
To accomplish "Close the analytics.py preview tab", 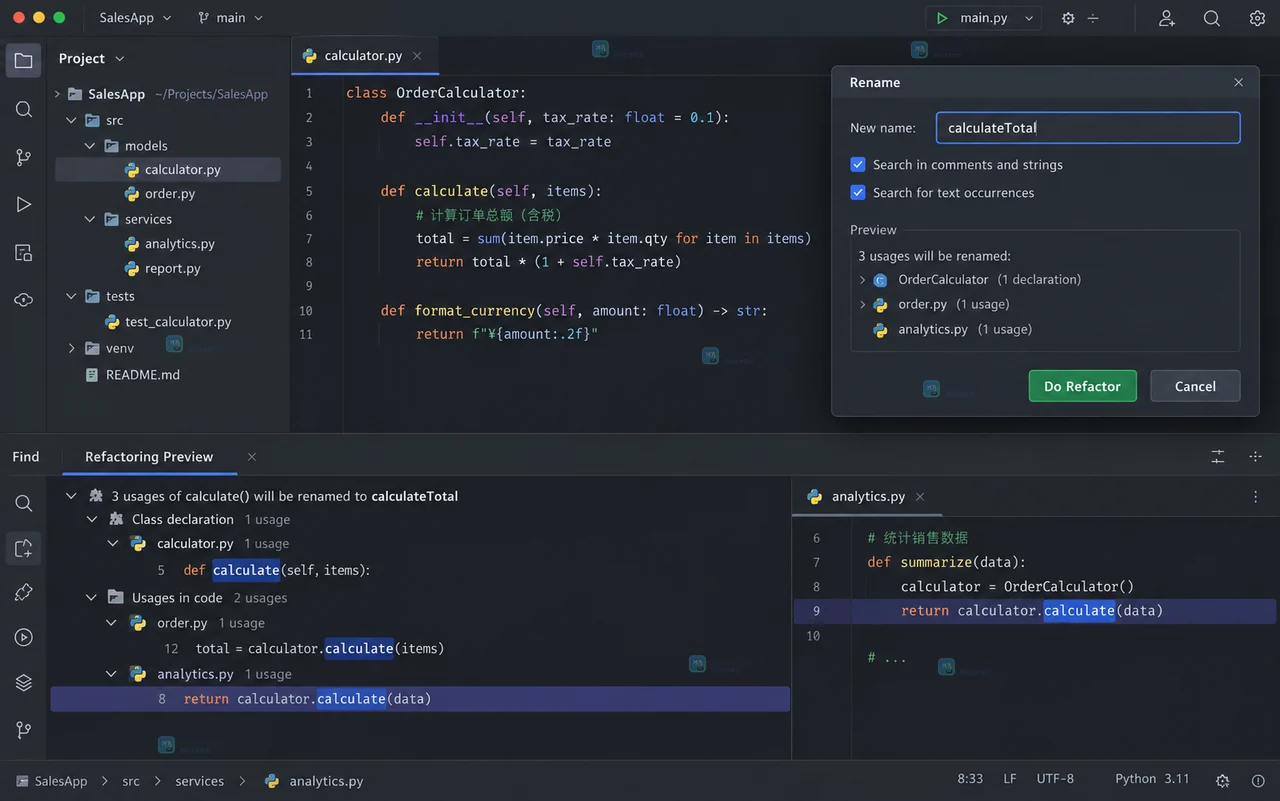I will coord(920,496).
